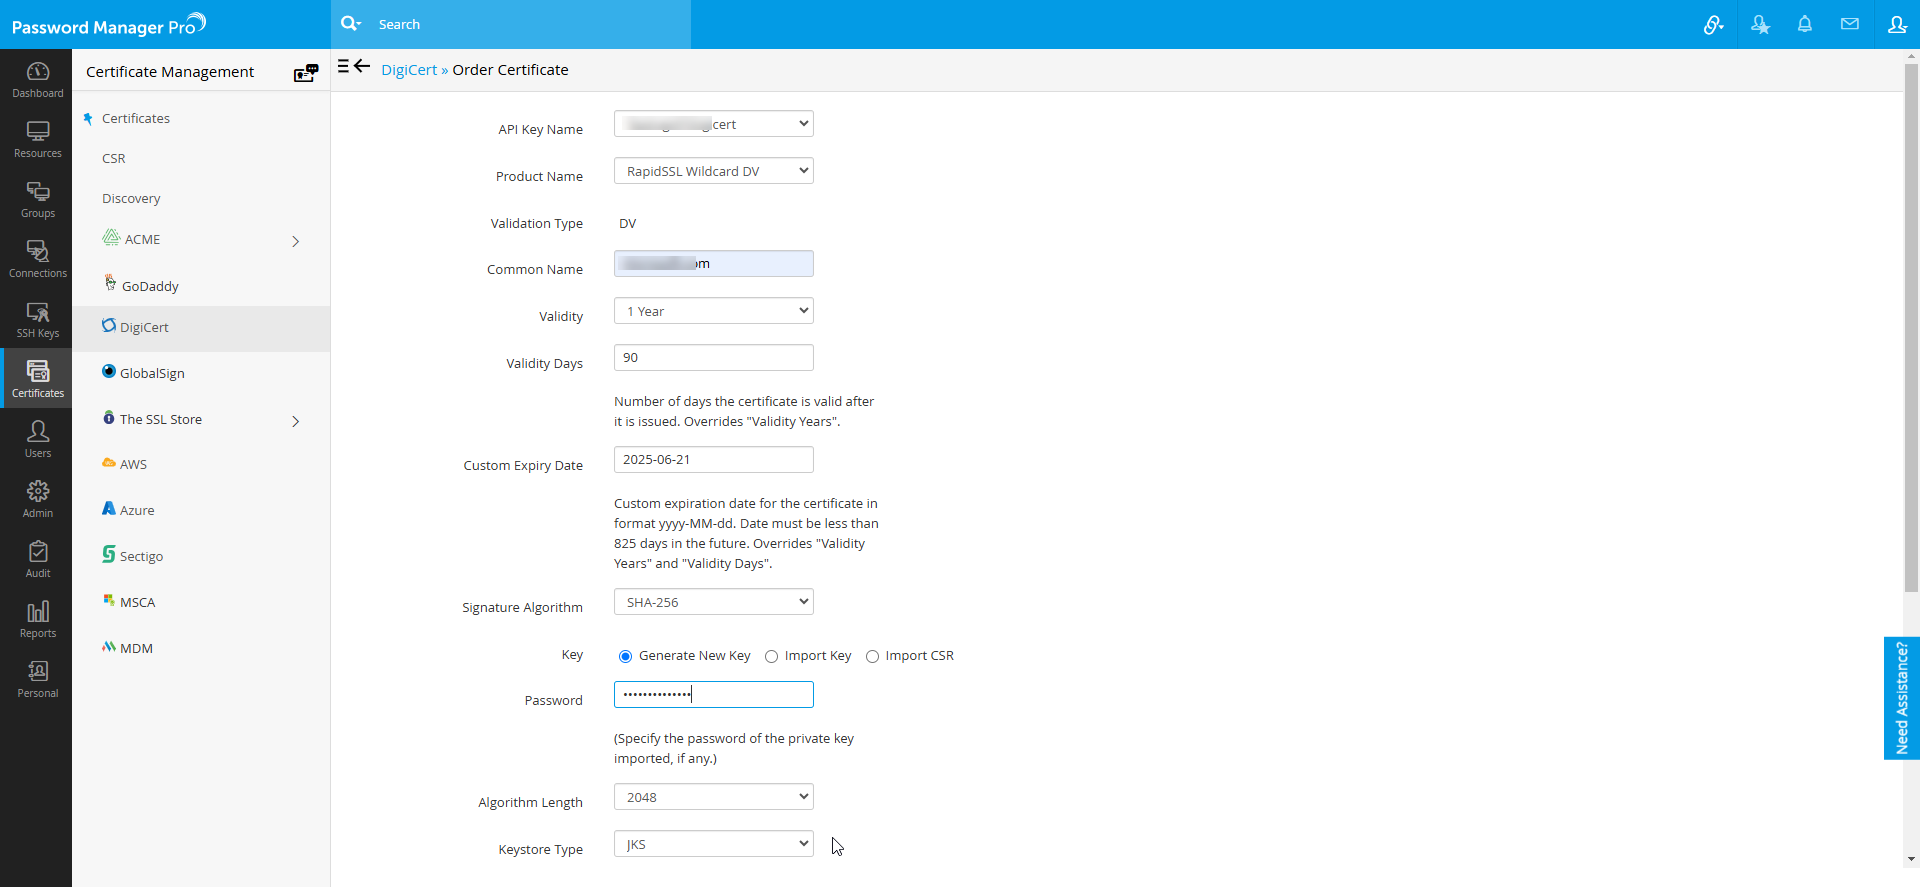Image resolution: width=1920 pixels, height=887 pixels.
Task: Go to SSH Keys section
Action: [x=37, y=320]
